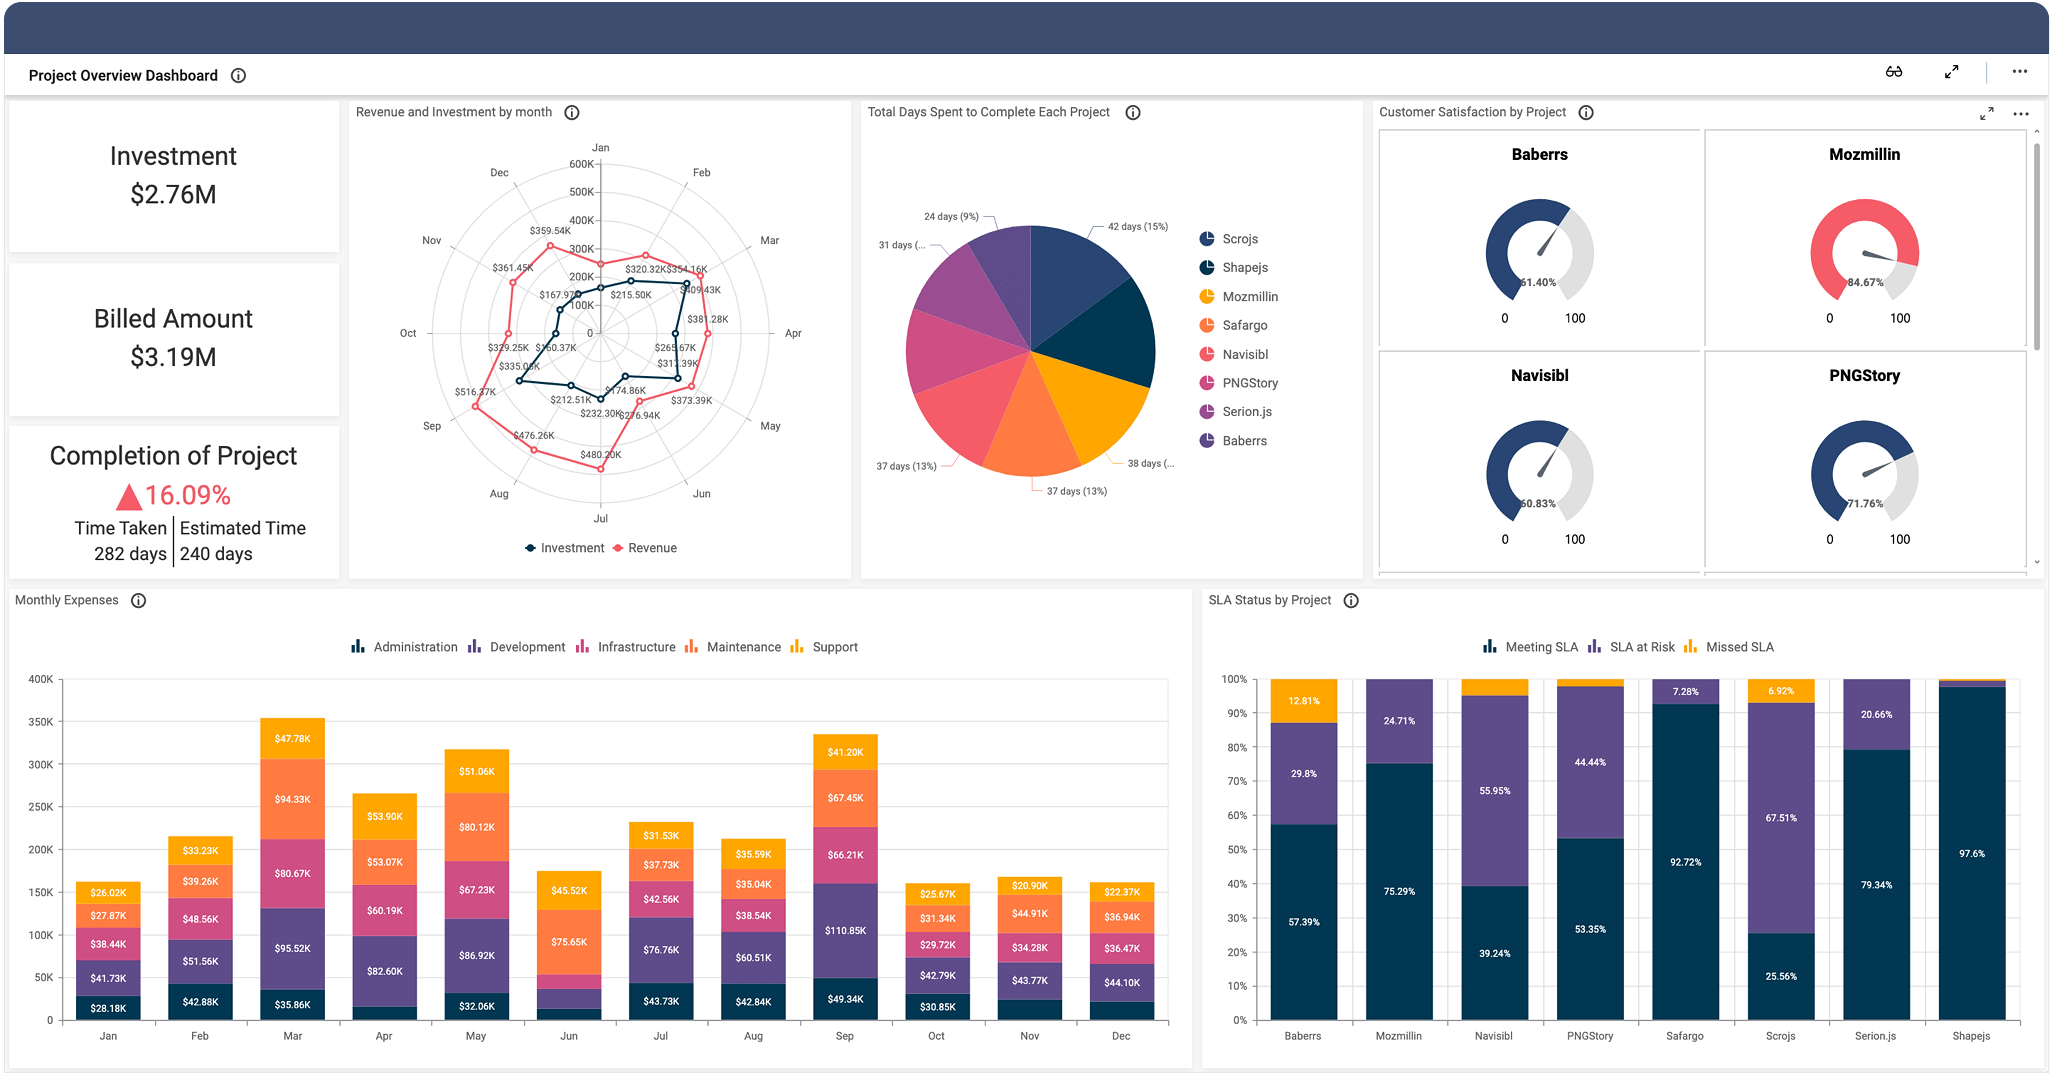Maximize the Customer Satisfaction by Project panel
2050x1076 pixels.
pos(1987,113)
